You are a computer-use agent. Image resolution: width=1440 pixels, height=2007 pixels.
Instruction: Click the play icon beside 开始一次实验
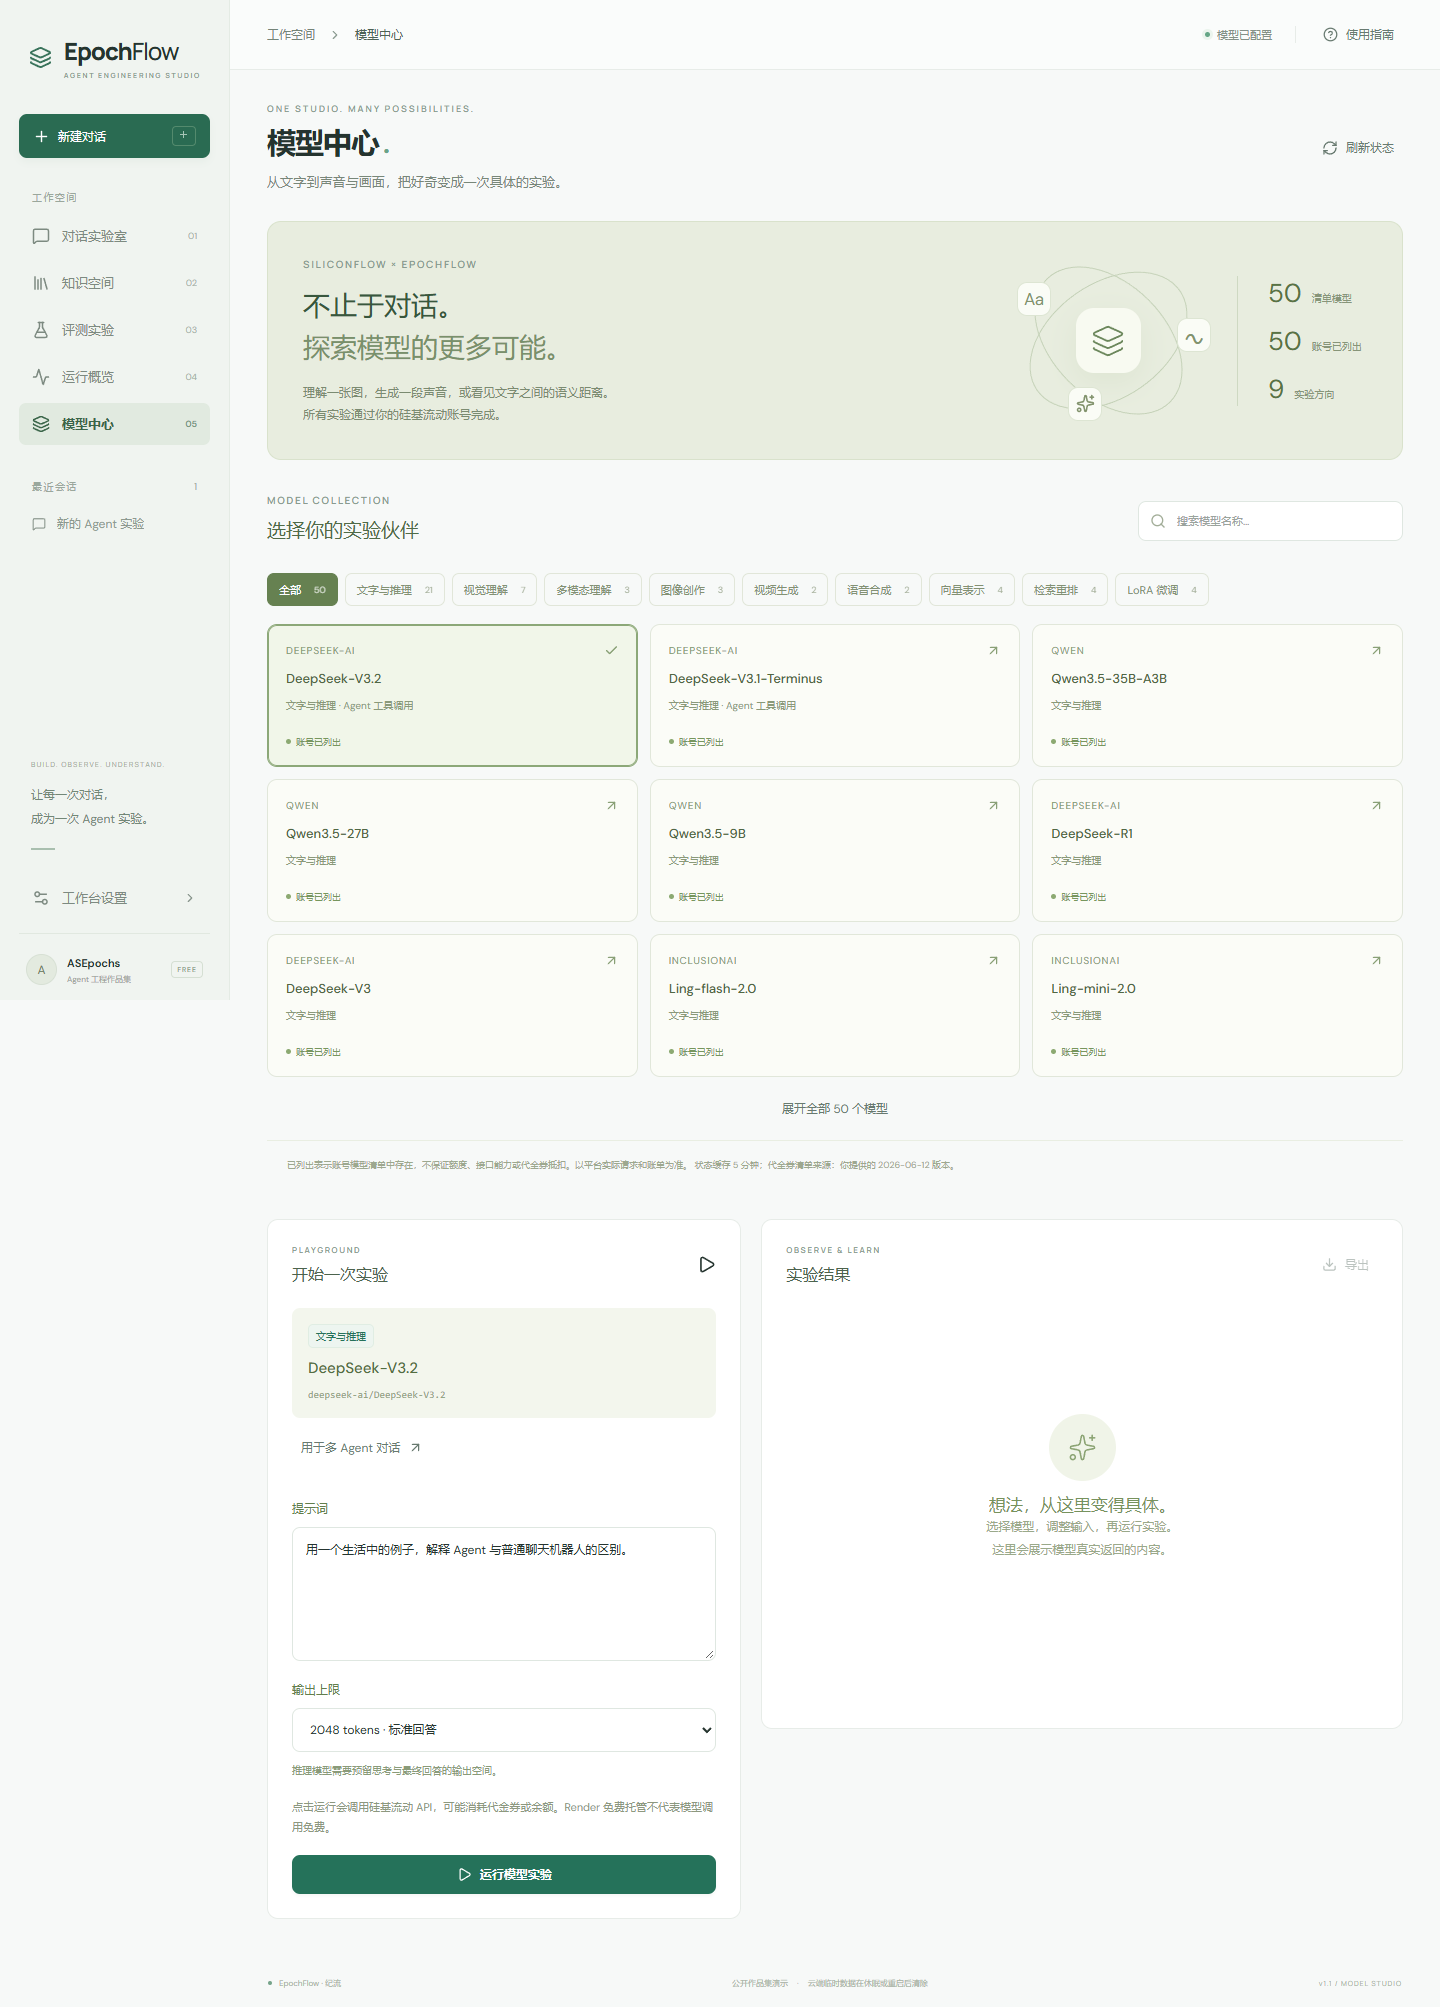coord(707,1265)
